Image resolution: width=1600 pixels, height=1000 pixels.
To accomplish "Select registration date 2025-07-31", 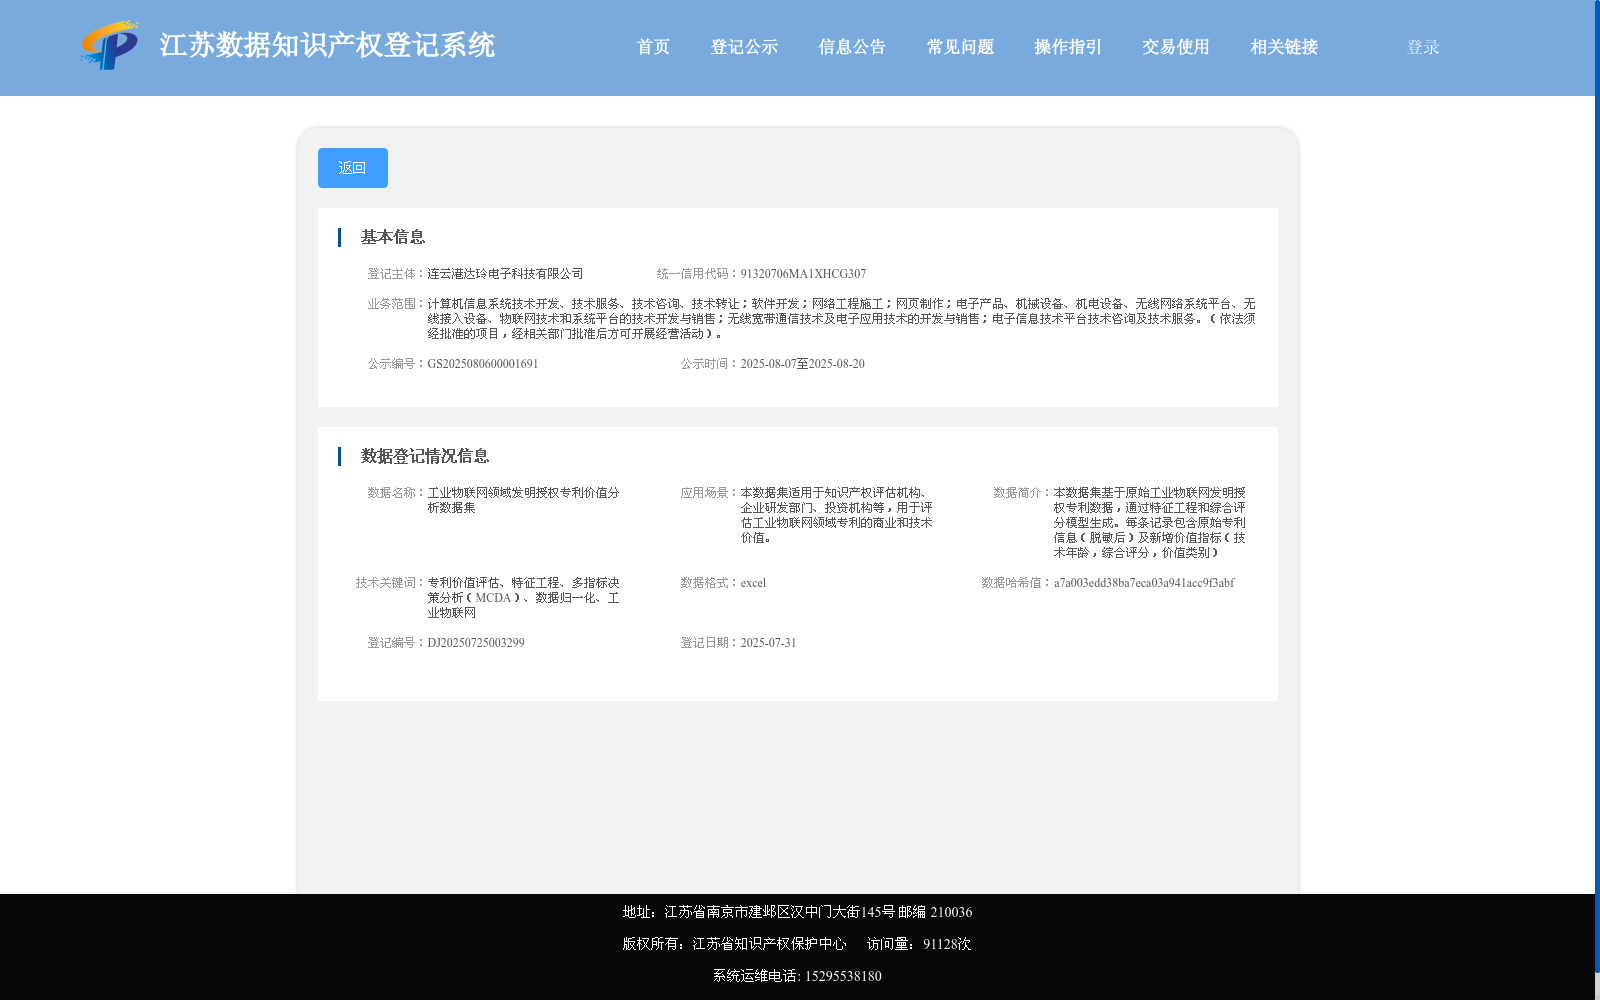I will pyautogui.click(x=768, y=643).
